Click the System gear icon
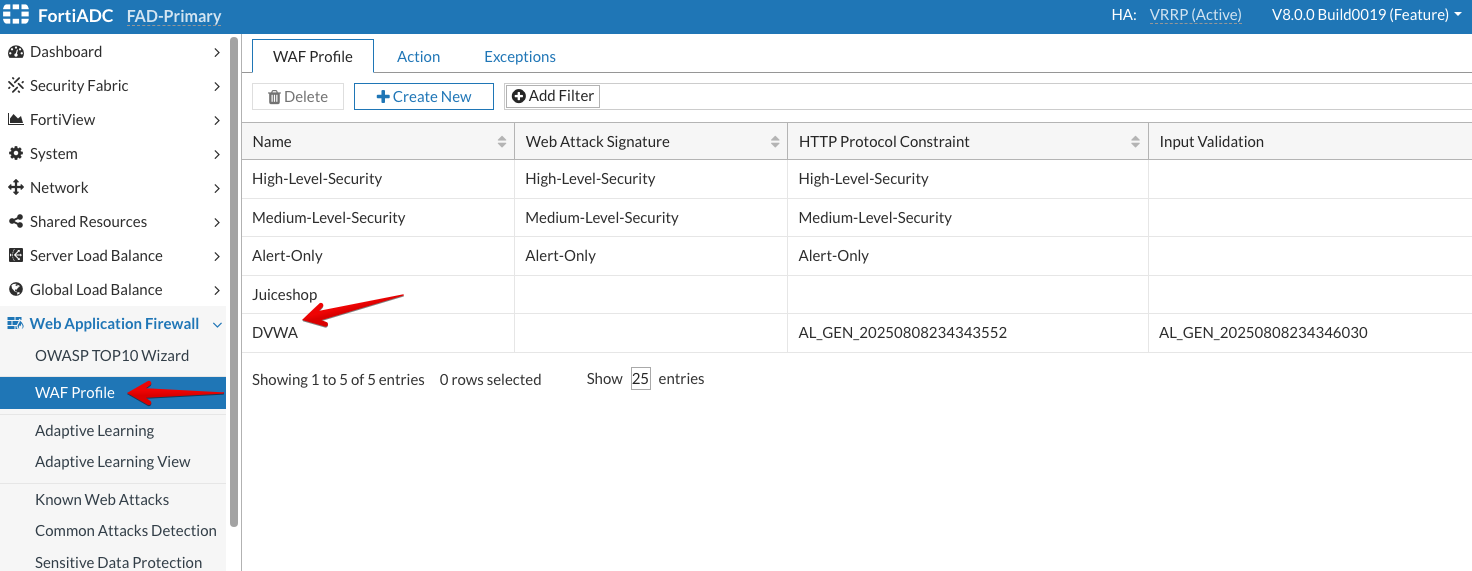 tap(15, 154)
